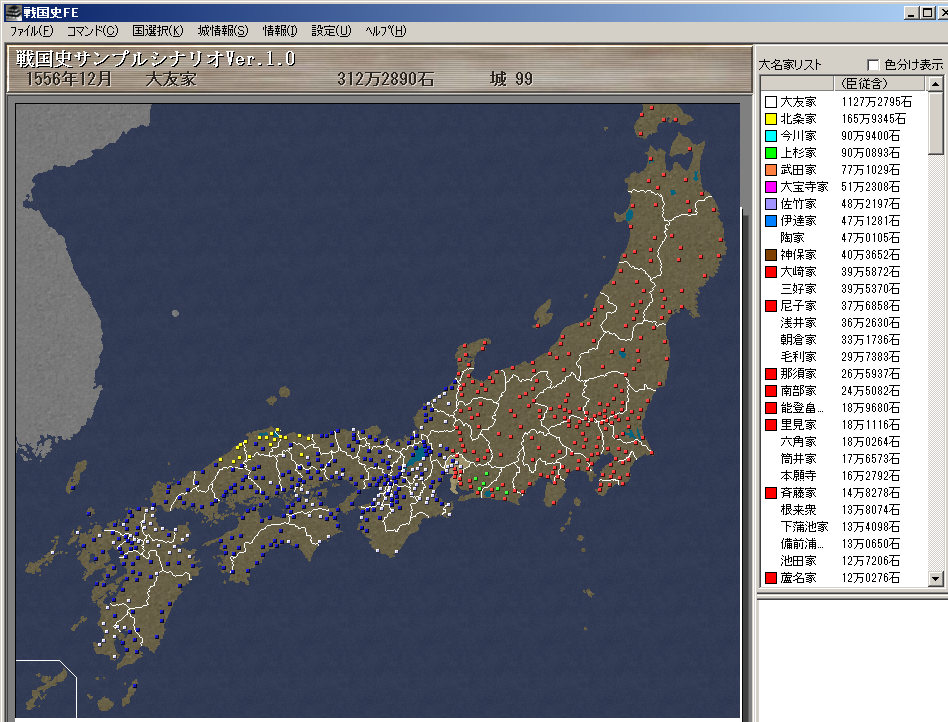Select 三好家 in the daimyo list
The height and width of the screenshot is (722, 948).
(798, 289)
